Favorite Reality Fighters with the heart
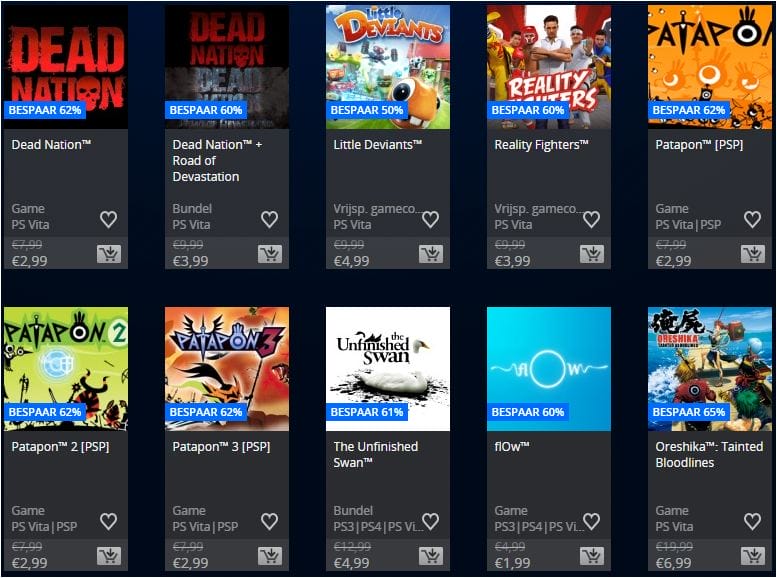777x578 pixels. tap(591, 219)
